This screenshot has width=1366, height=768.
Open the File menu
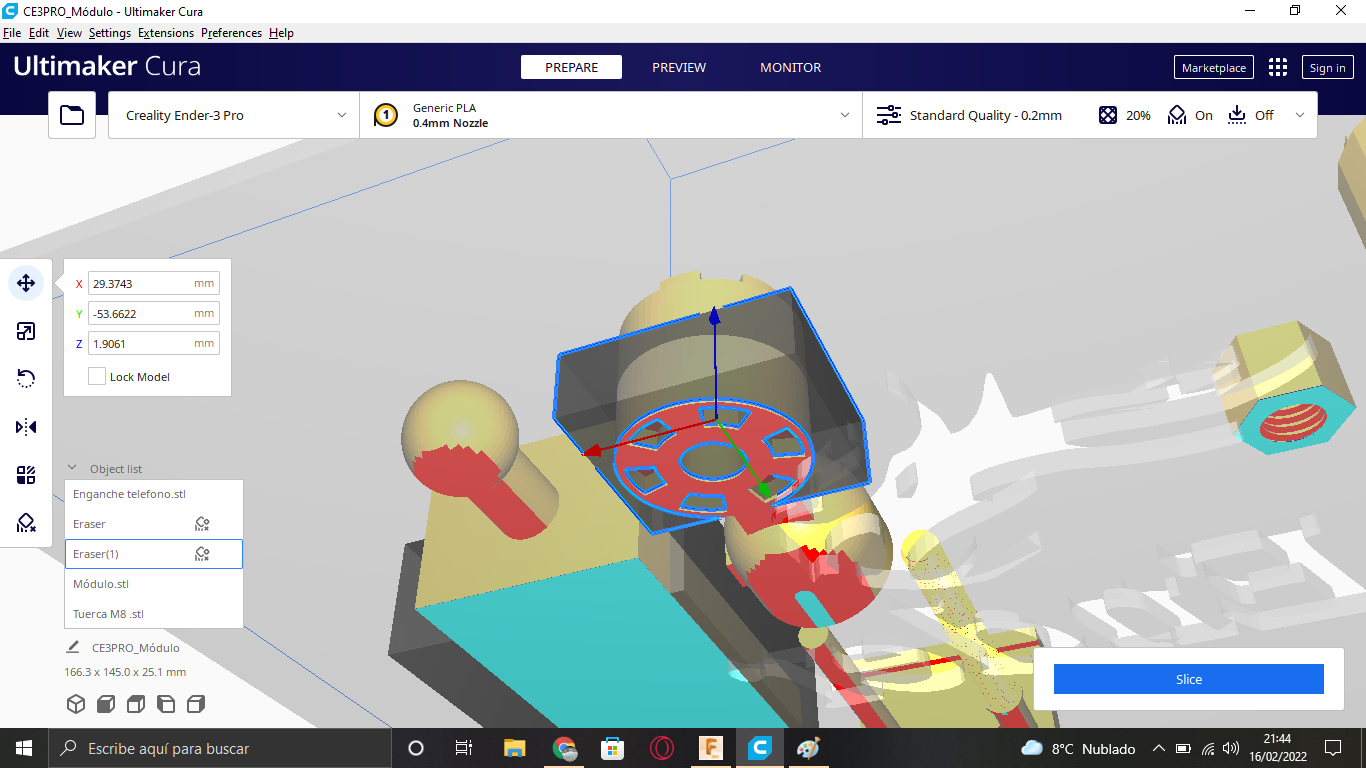pos(12,33)
